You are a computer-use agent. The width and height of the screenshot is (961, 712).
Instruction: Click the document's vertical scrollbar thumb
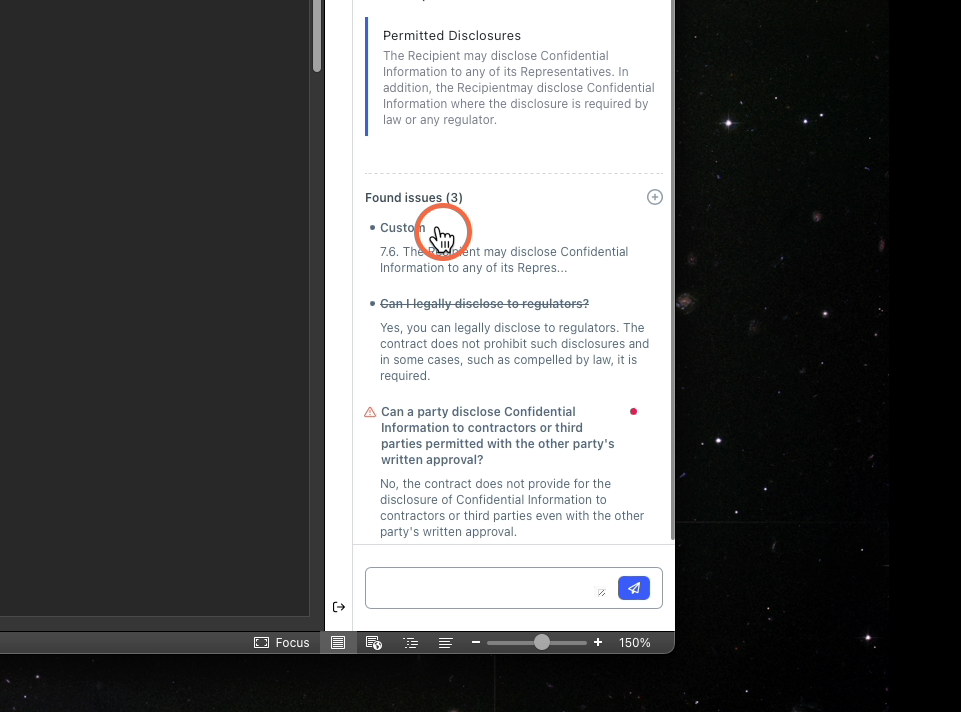[x=317, y=36]
